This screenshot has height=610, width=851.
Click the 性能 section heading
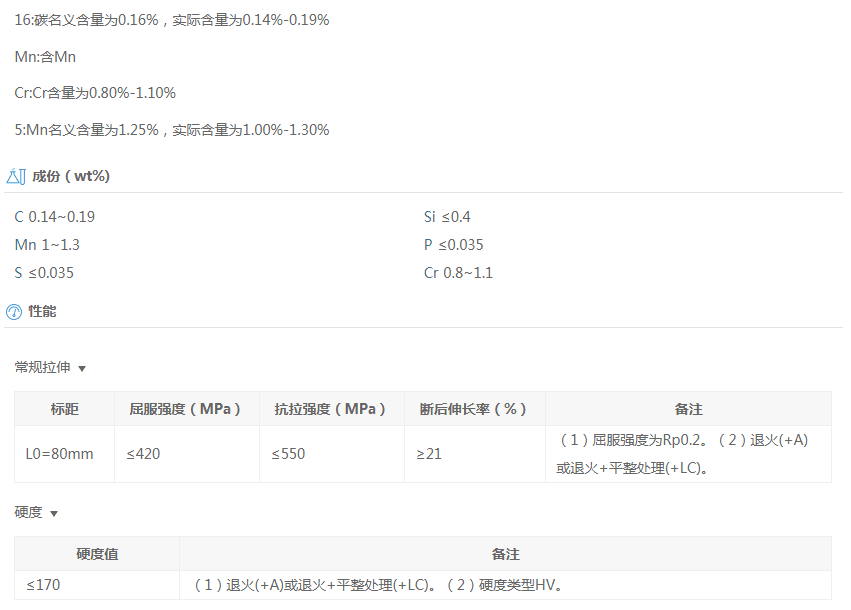click(x=43, y=311)
